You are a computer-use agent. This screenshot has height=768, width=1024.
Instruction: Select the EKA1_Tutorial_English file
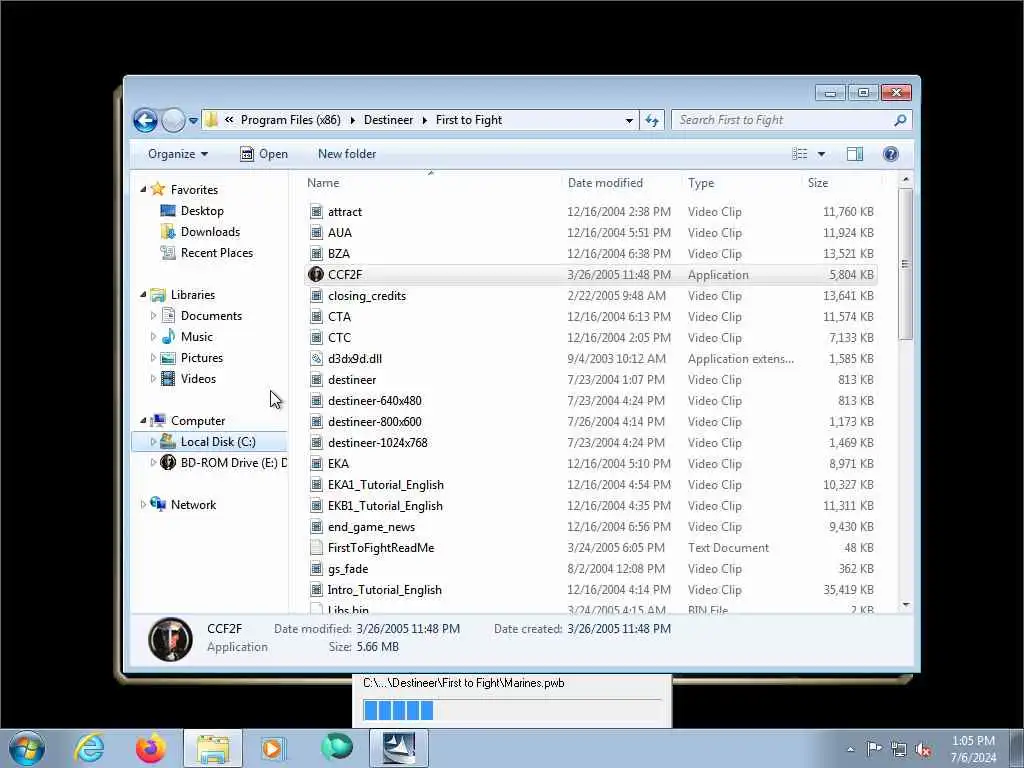point(385,485)
